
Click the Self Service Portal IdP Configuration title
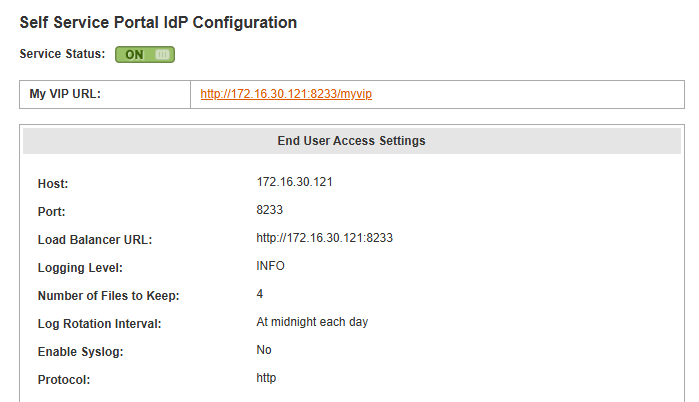158,22
